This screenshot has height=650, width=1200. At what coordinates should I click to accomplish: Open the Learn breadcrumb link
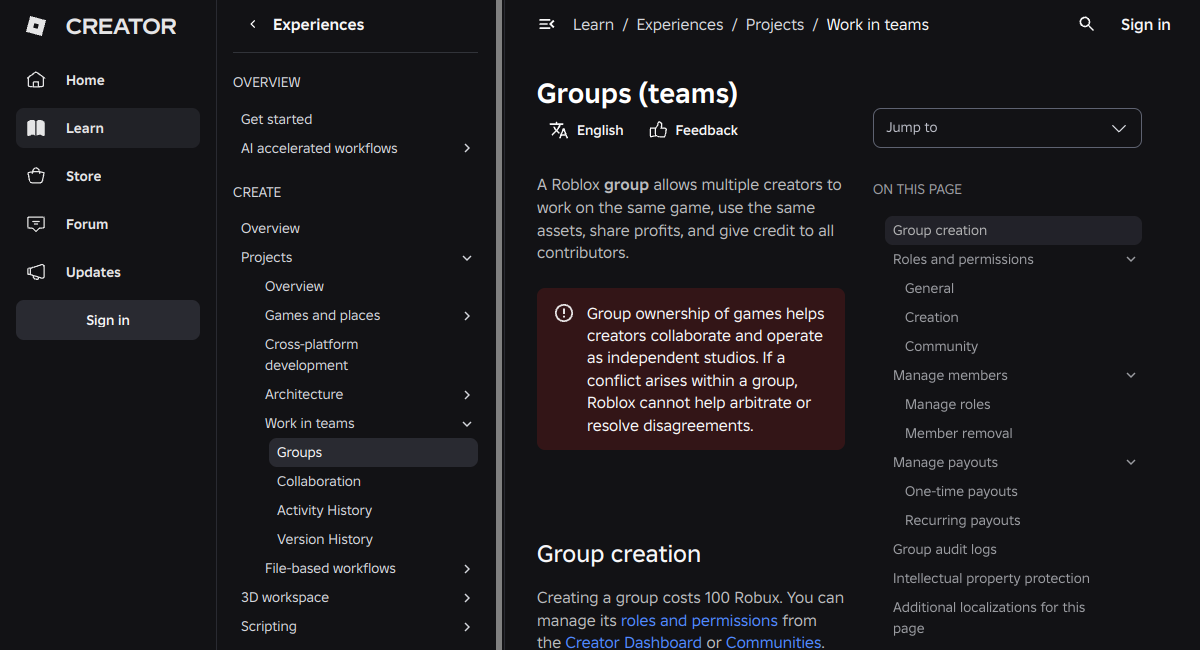593,24
